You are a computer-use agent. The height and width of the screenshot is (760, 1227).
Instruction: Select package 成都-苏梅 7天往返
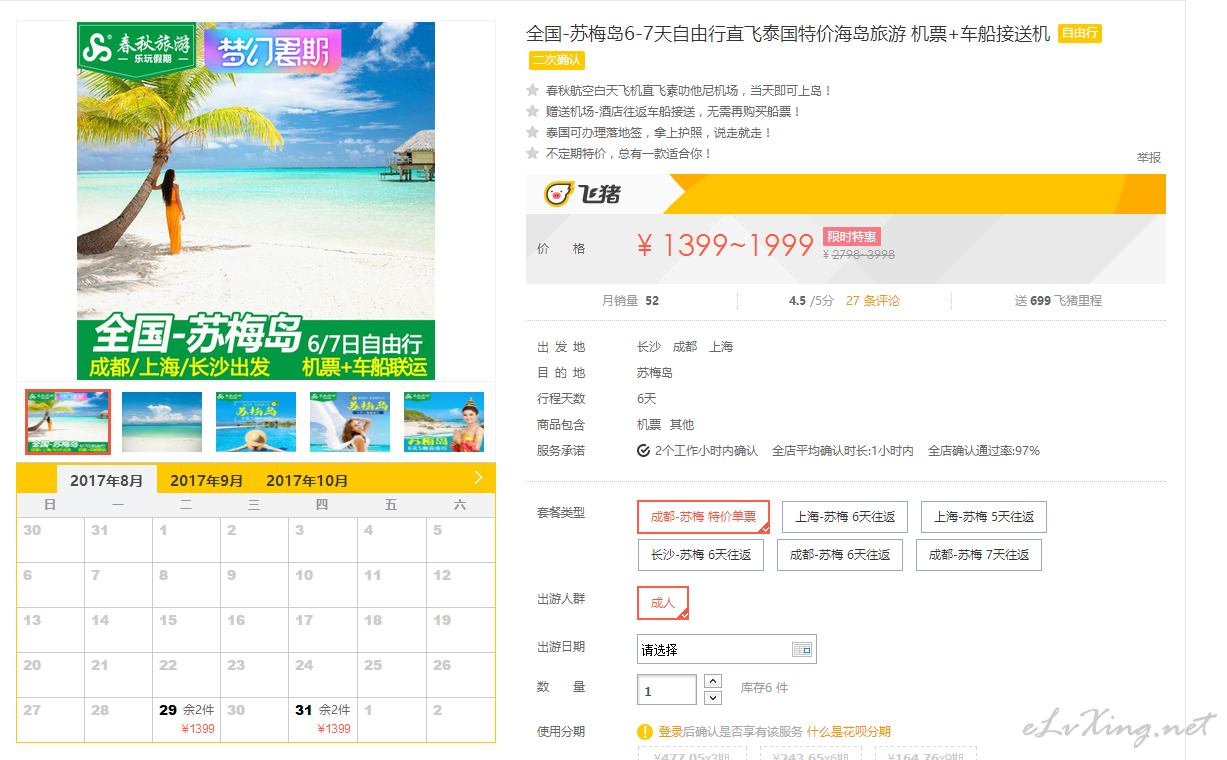point(979,555)
